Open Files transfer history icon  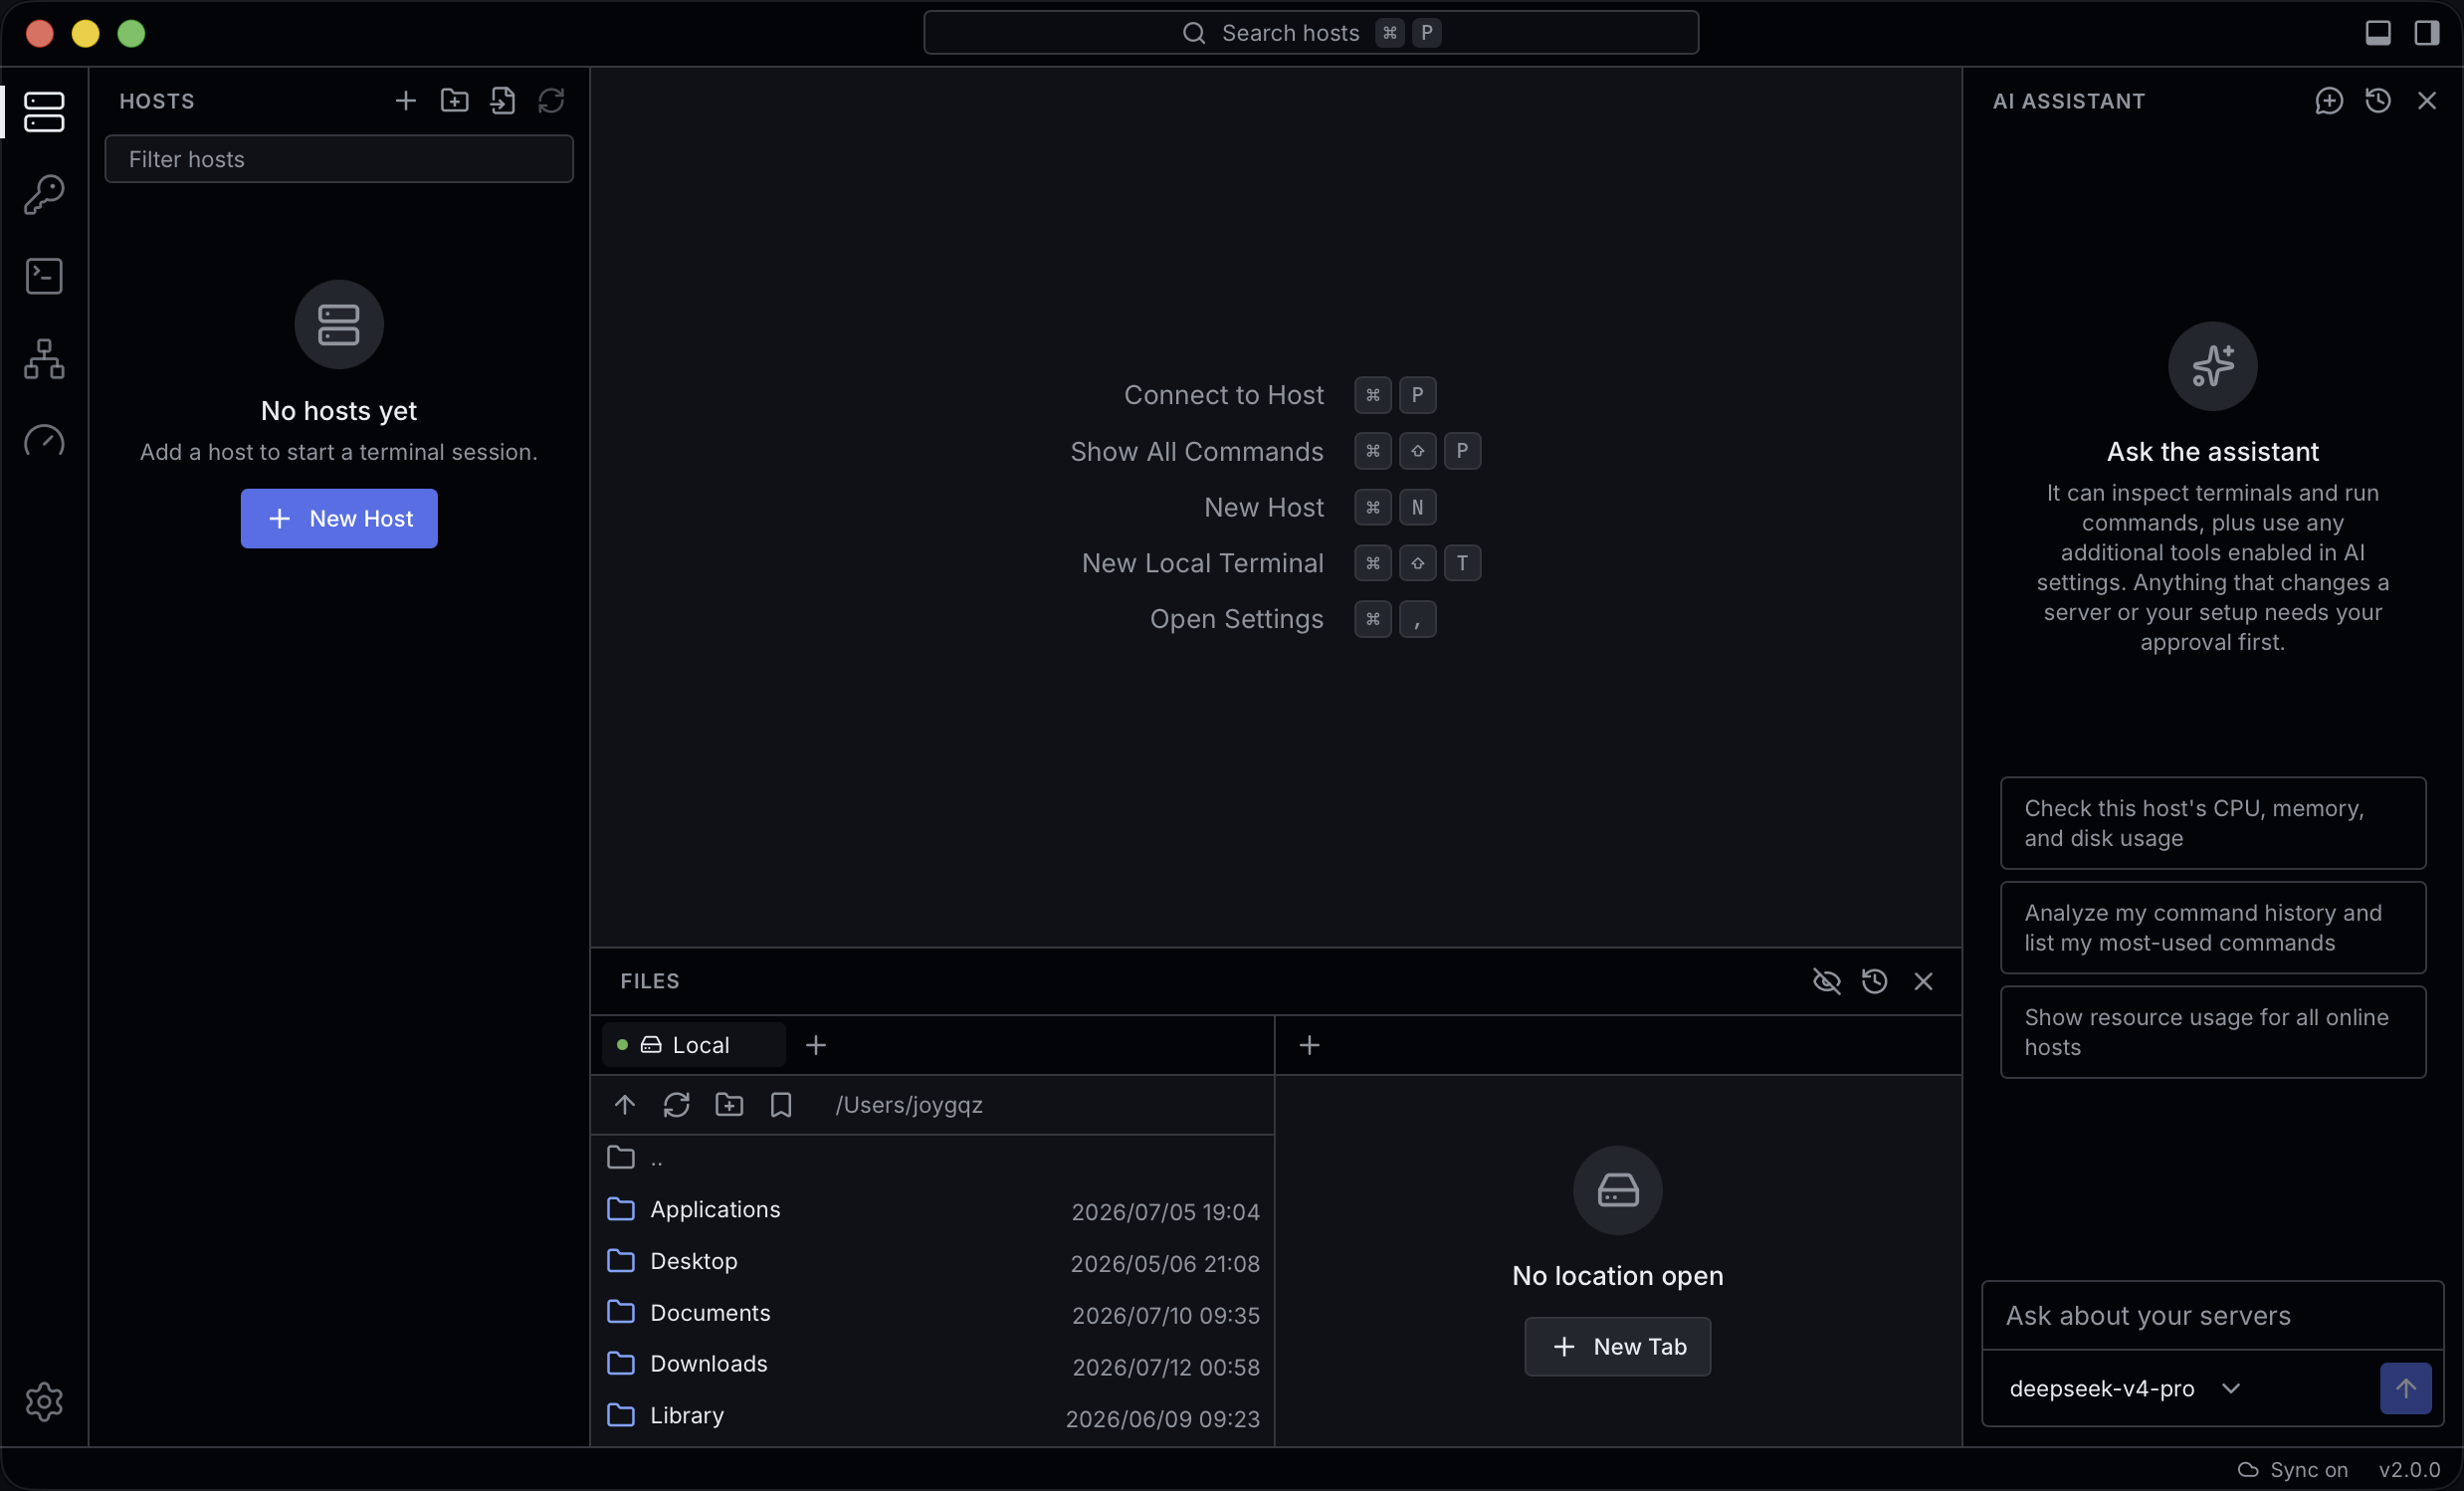pos(1875,981)
